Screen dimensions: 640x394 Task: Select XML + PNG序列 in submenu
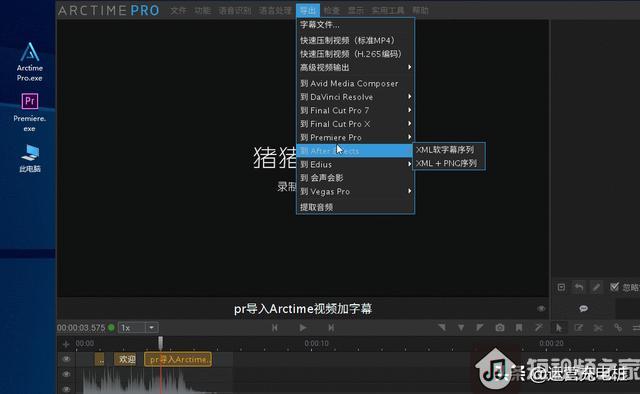point(449,163)
